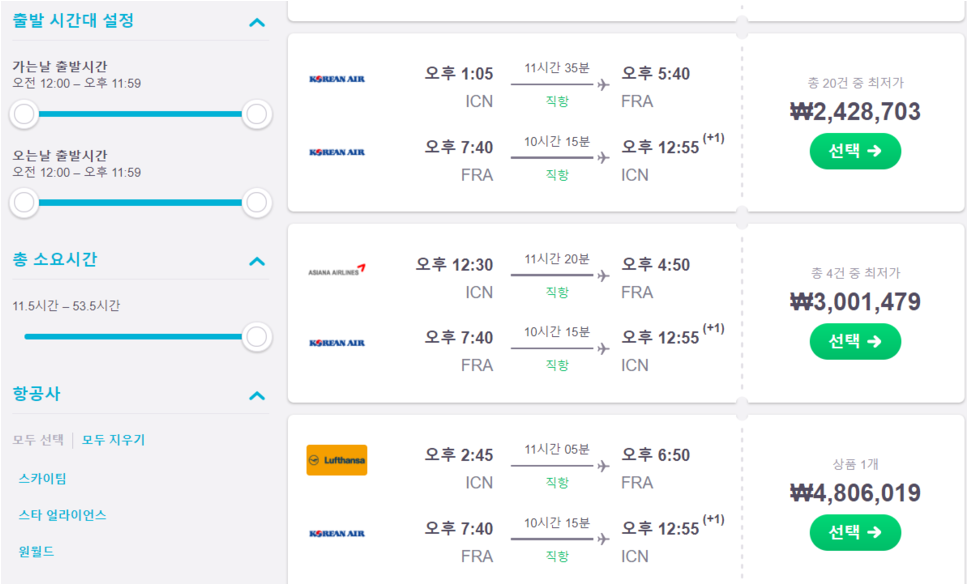Collapse the 출발 시간대 설정 section
This screenshot has height=585, width=968.
(x=257, y=23)
